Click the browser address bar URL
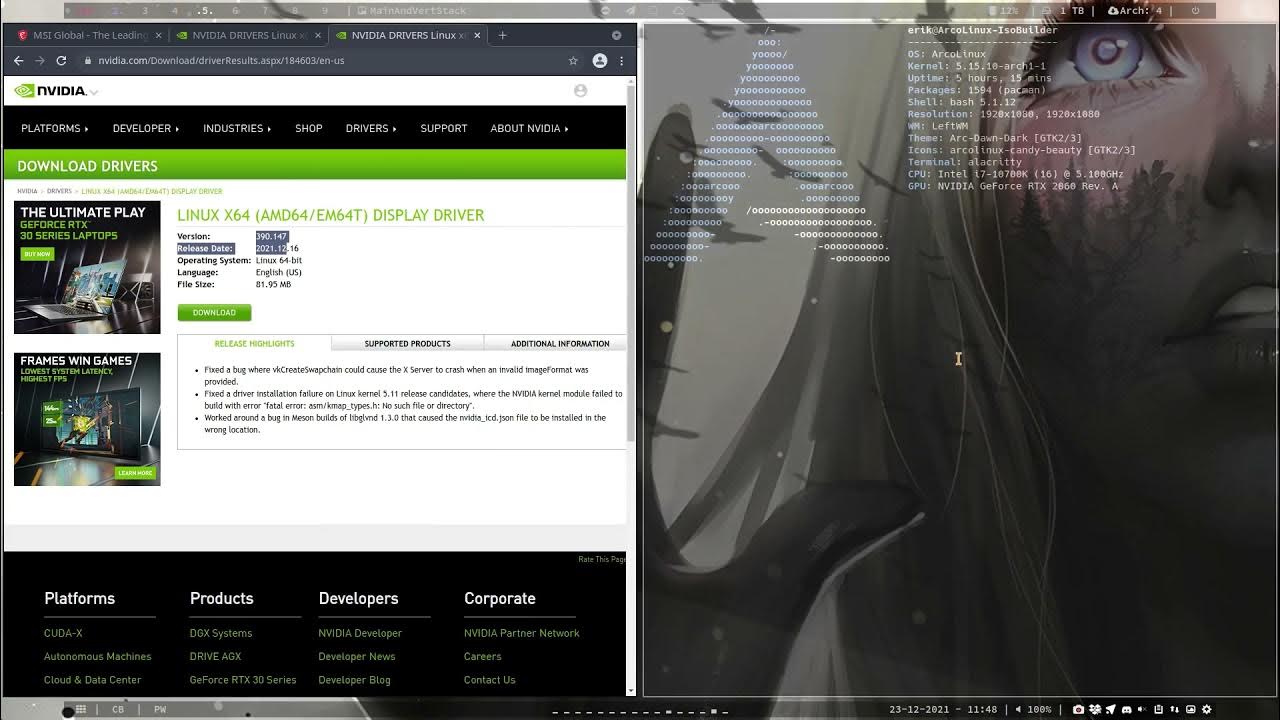 (221, 60)
